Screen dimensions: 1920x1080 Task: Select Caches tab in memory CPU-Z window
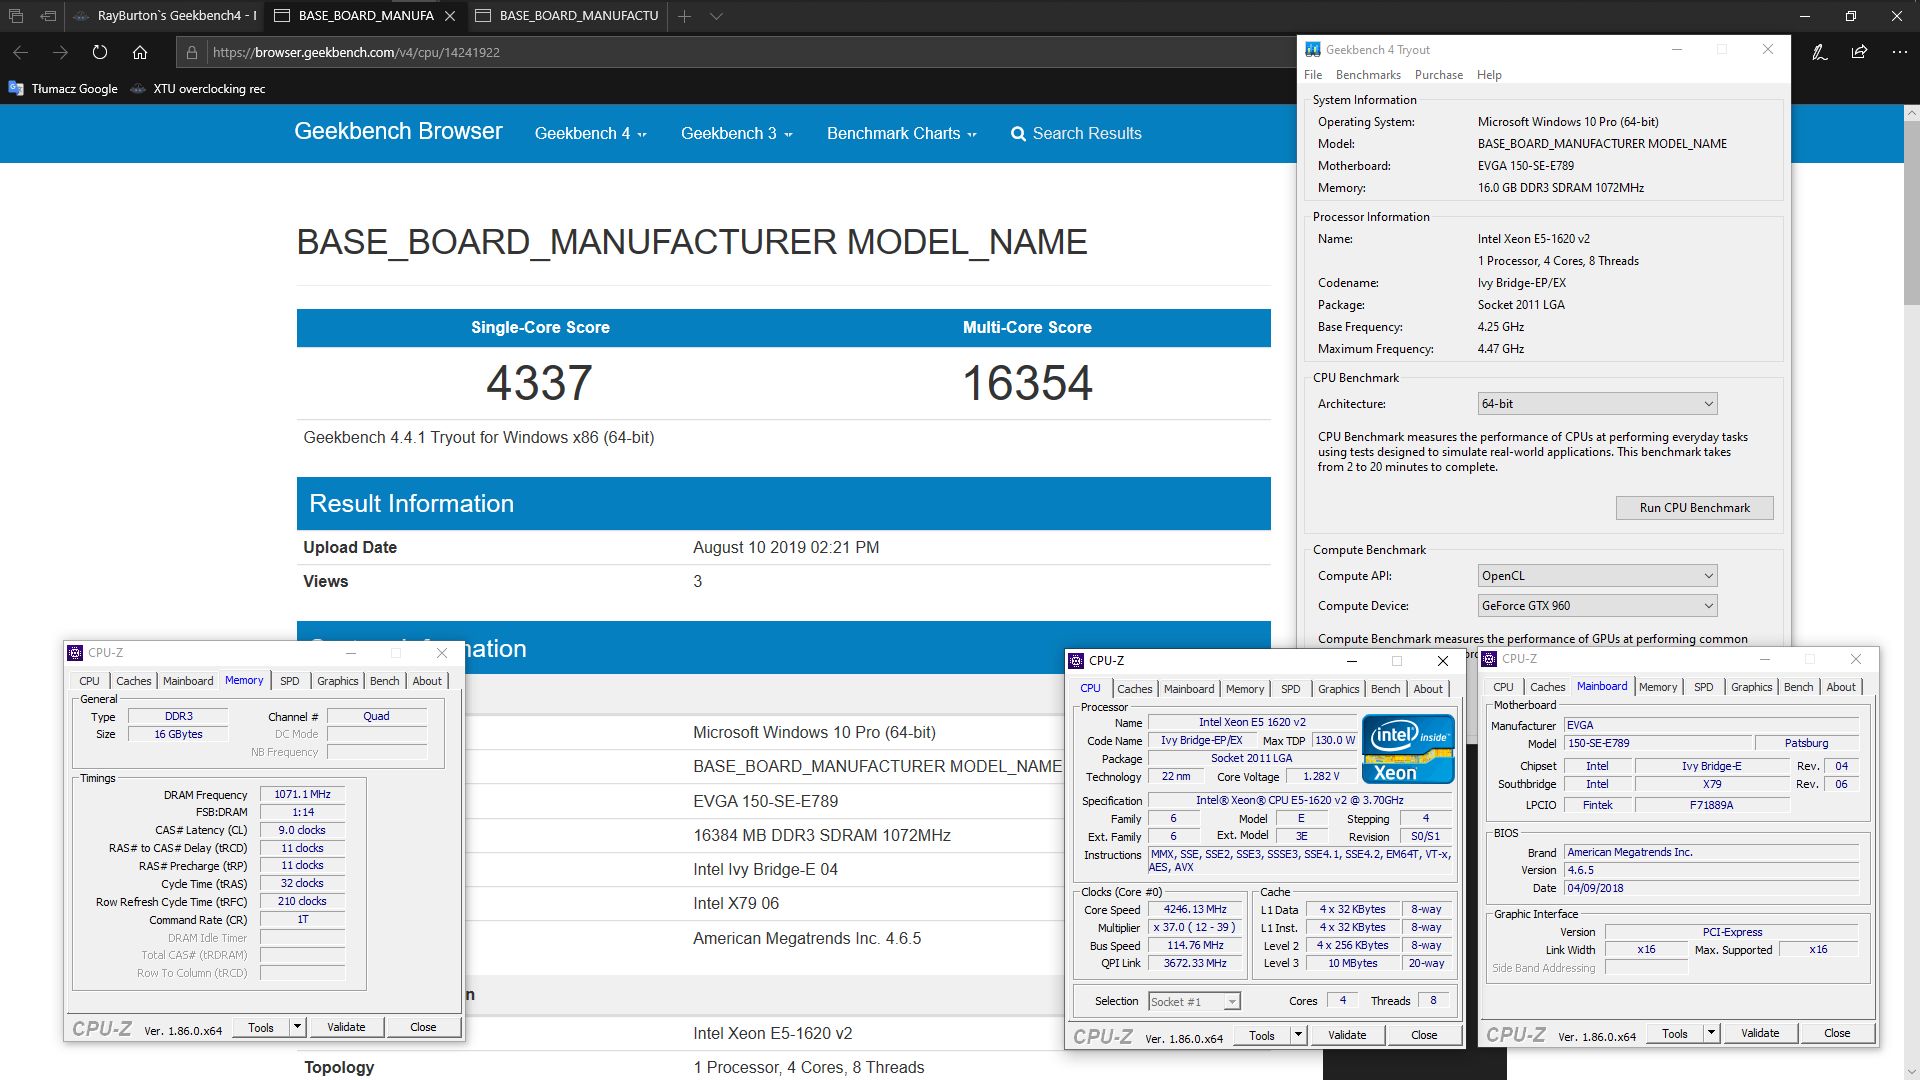tap(133, 681)
